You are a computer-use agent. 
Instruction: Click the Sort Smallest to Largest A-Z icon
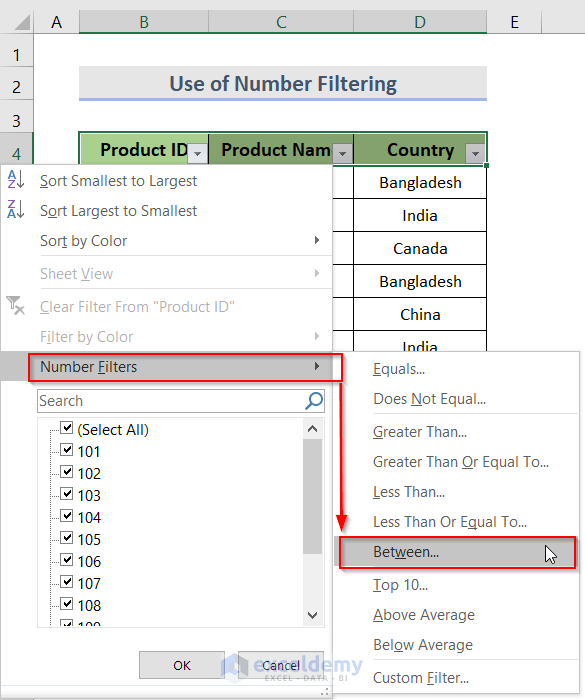click(16, 180)
